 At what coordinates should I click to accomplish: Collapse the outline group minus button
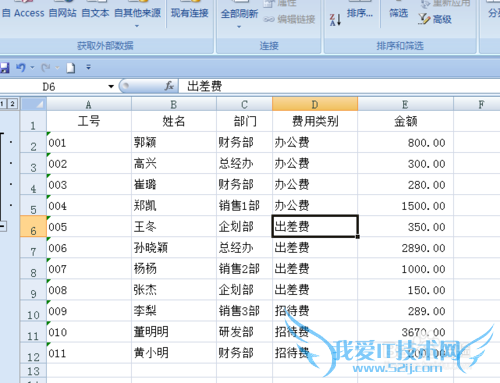[x=3, y=226]
